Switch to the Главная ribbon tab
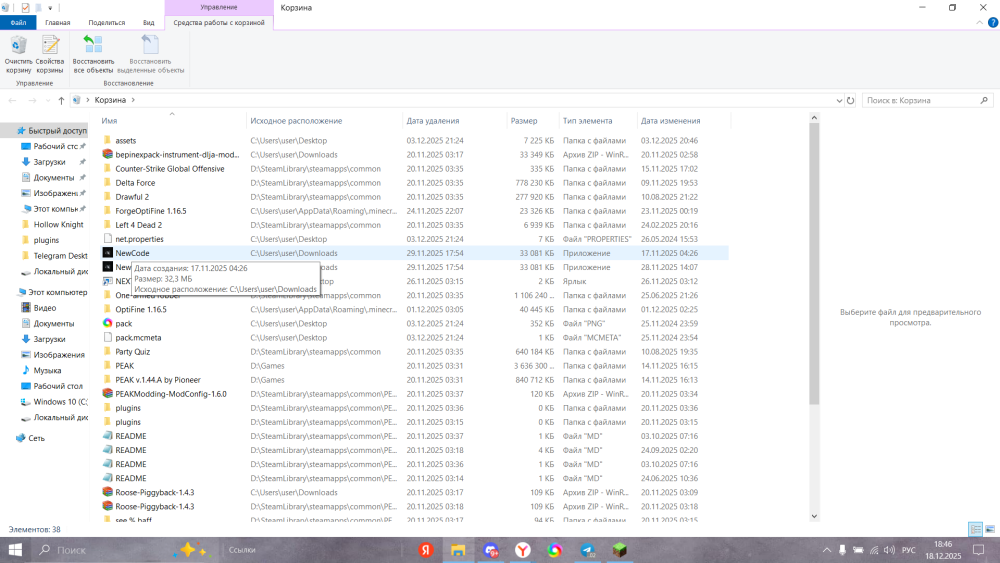Viewport: 1000px width, 563px height. tap(57, 22)
